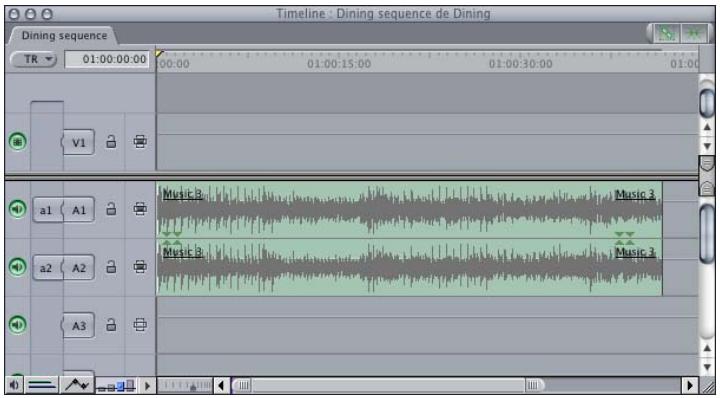Screen dimensions: 720x398
Task: Toggle V1 track visibility green indicator
Action: pos(17,141)
